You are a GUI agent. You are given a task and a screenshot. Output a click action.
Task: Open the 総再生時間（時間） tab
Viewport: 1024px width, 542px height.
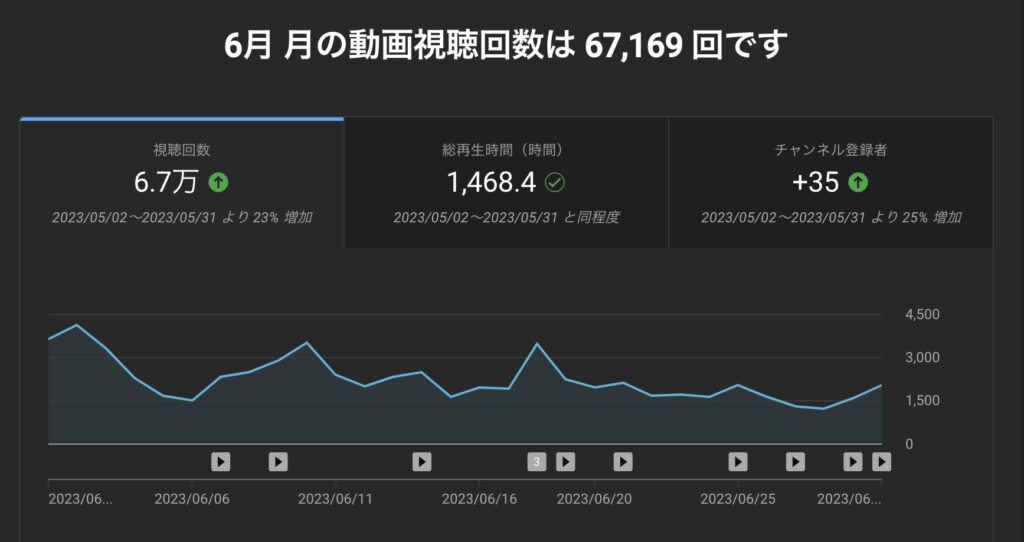[505, 183]
